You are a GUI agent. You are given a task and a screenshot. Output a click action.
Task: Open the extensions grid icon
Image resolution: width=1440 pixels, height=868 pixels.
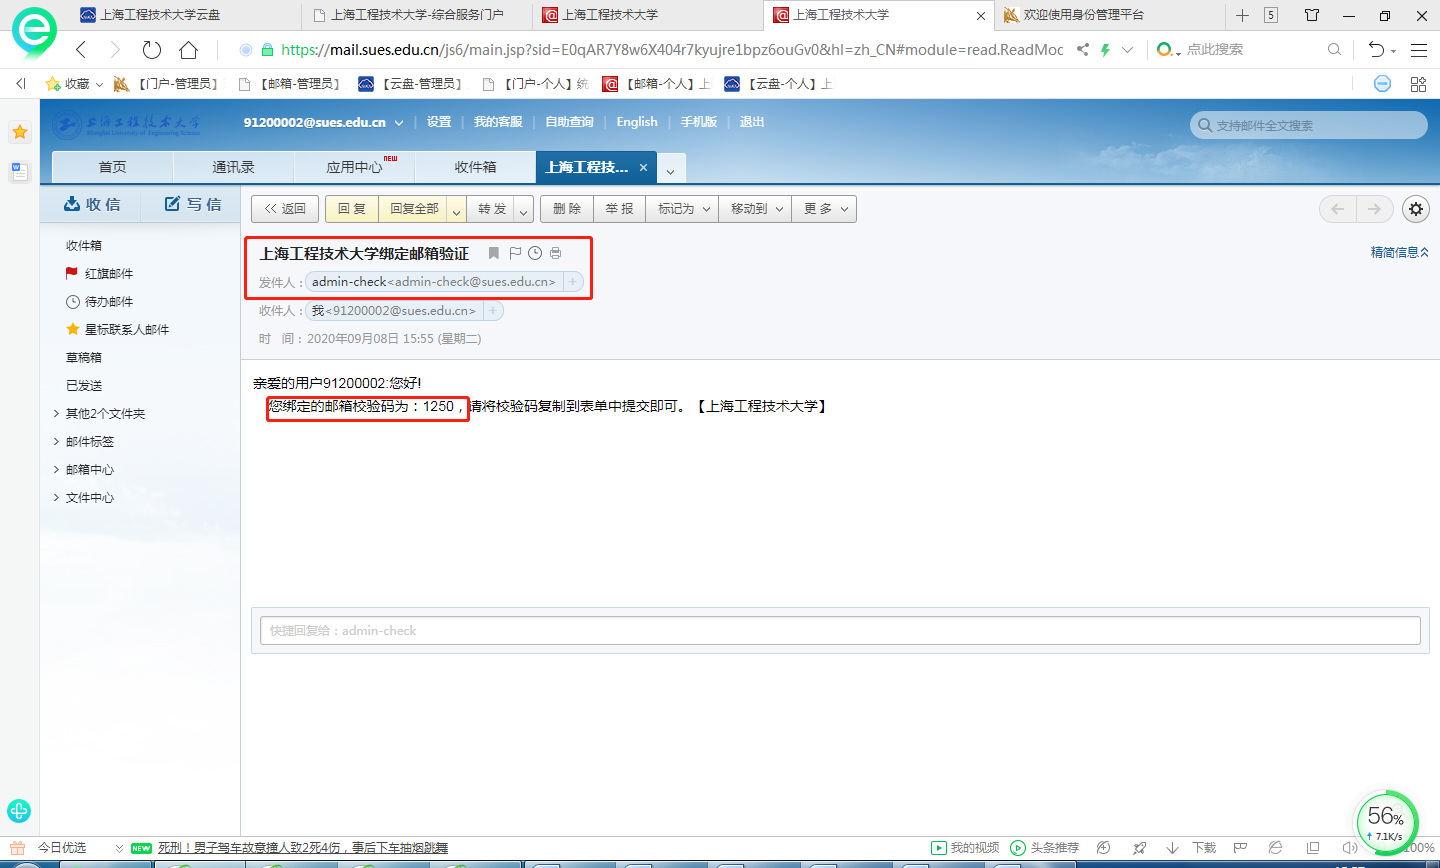1418,84
